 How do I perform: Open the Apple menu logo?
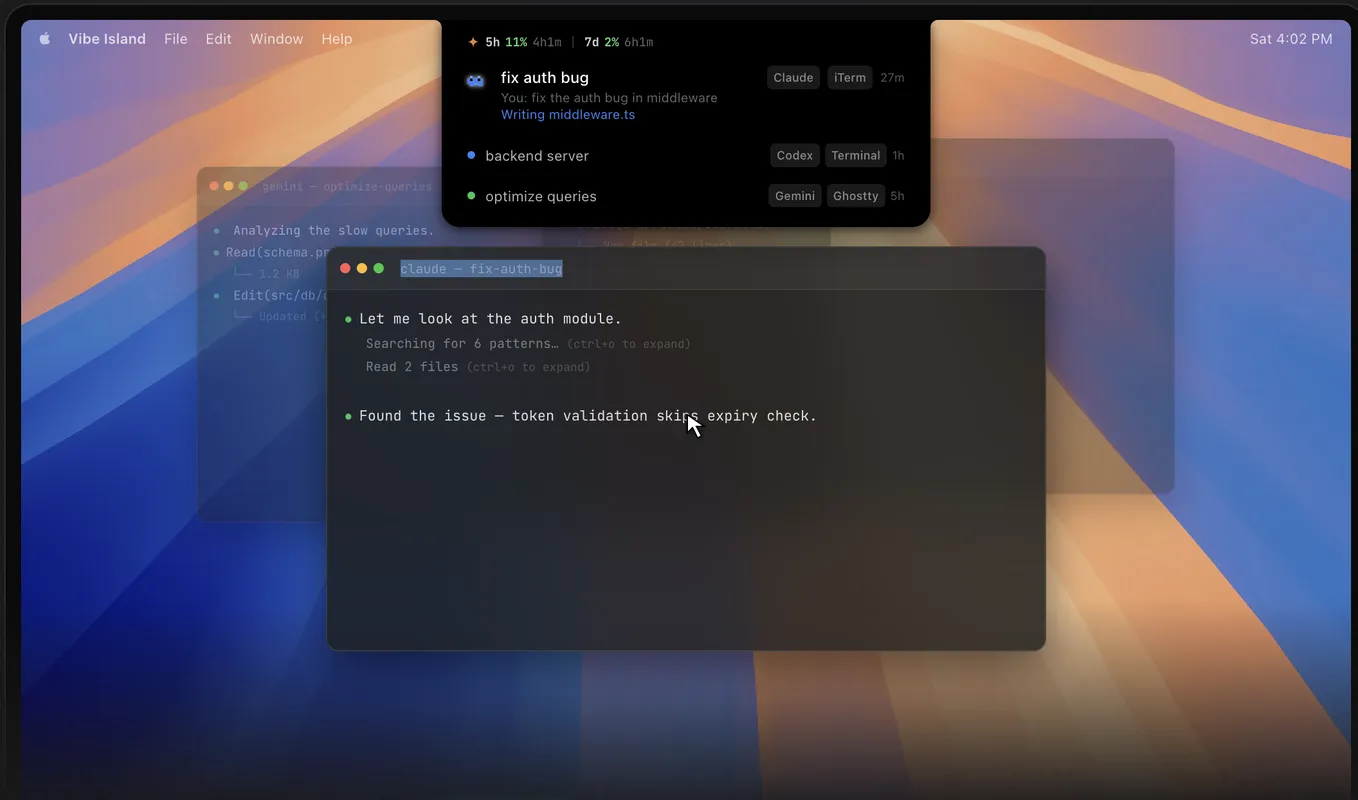point(44,39)
